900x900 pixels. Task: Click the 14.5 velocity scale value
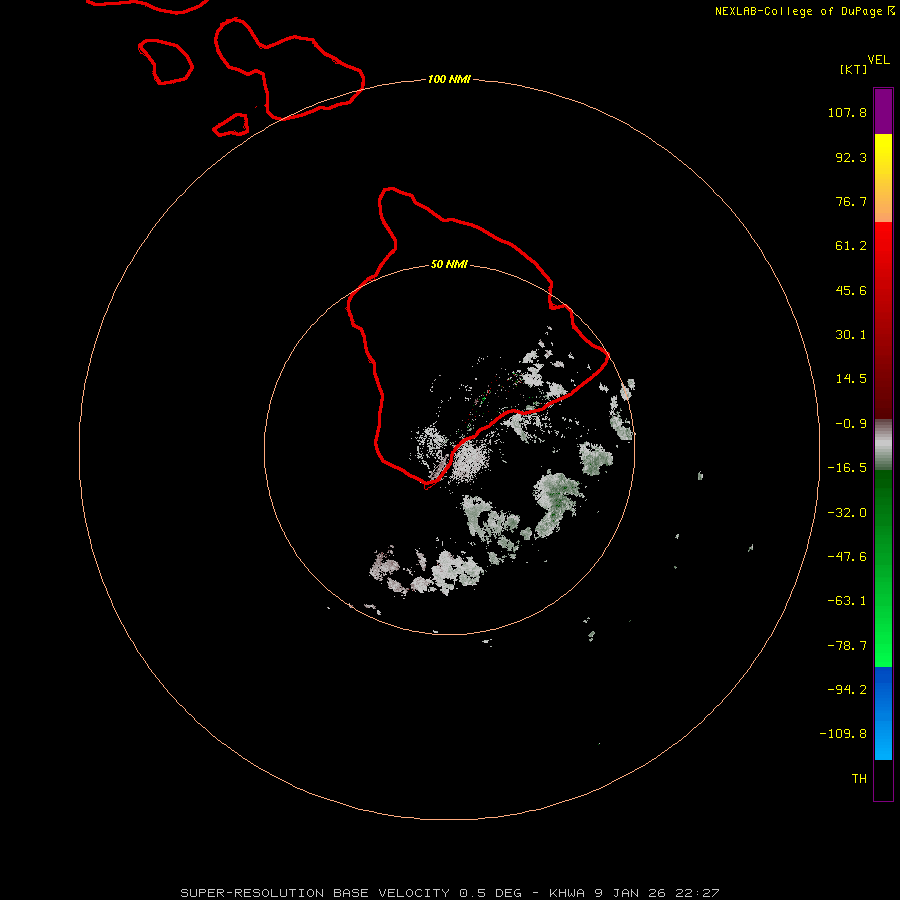tap(851, 379)
